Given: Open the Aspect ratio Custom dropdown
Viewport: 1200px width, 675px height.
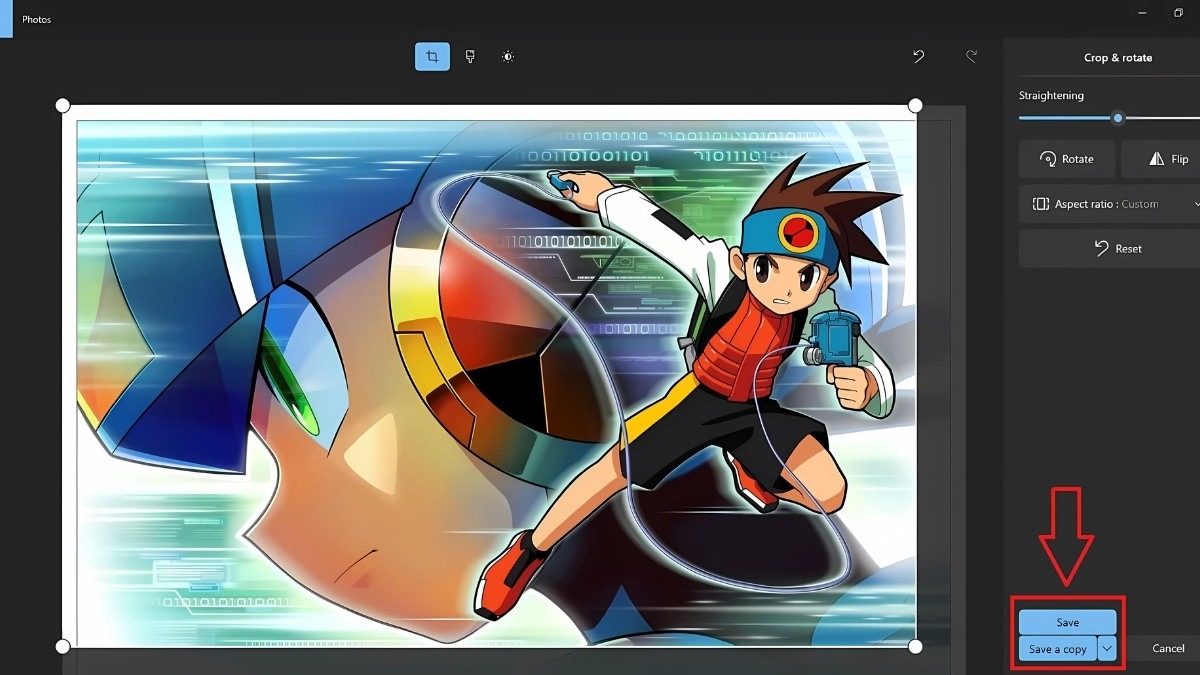Looking at the screenshot, I should [1110, 204].
